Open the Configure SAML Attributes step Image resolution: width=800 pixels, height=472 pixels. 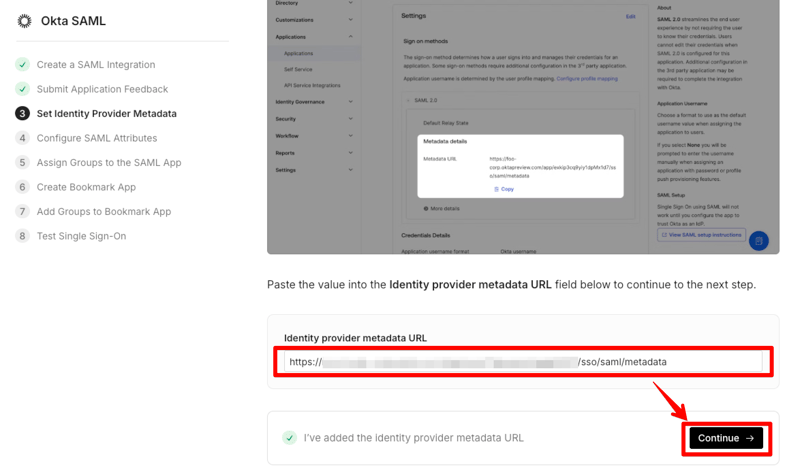pyautogui.click(x=96, y=138)
